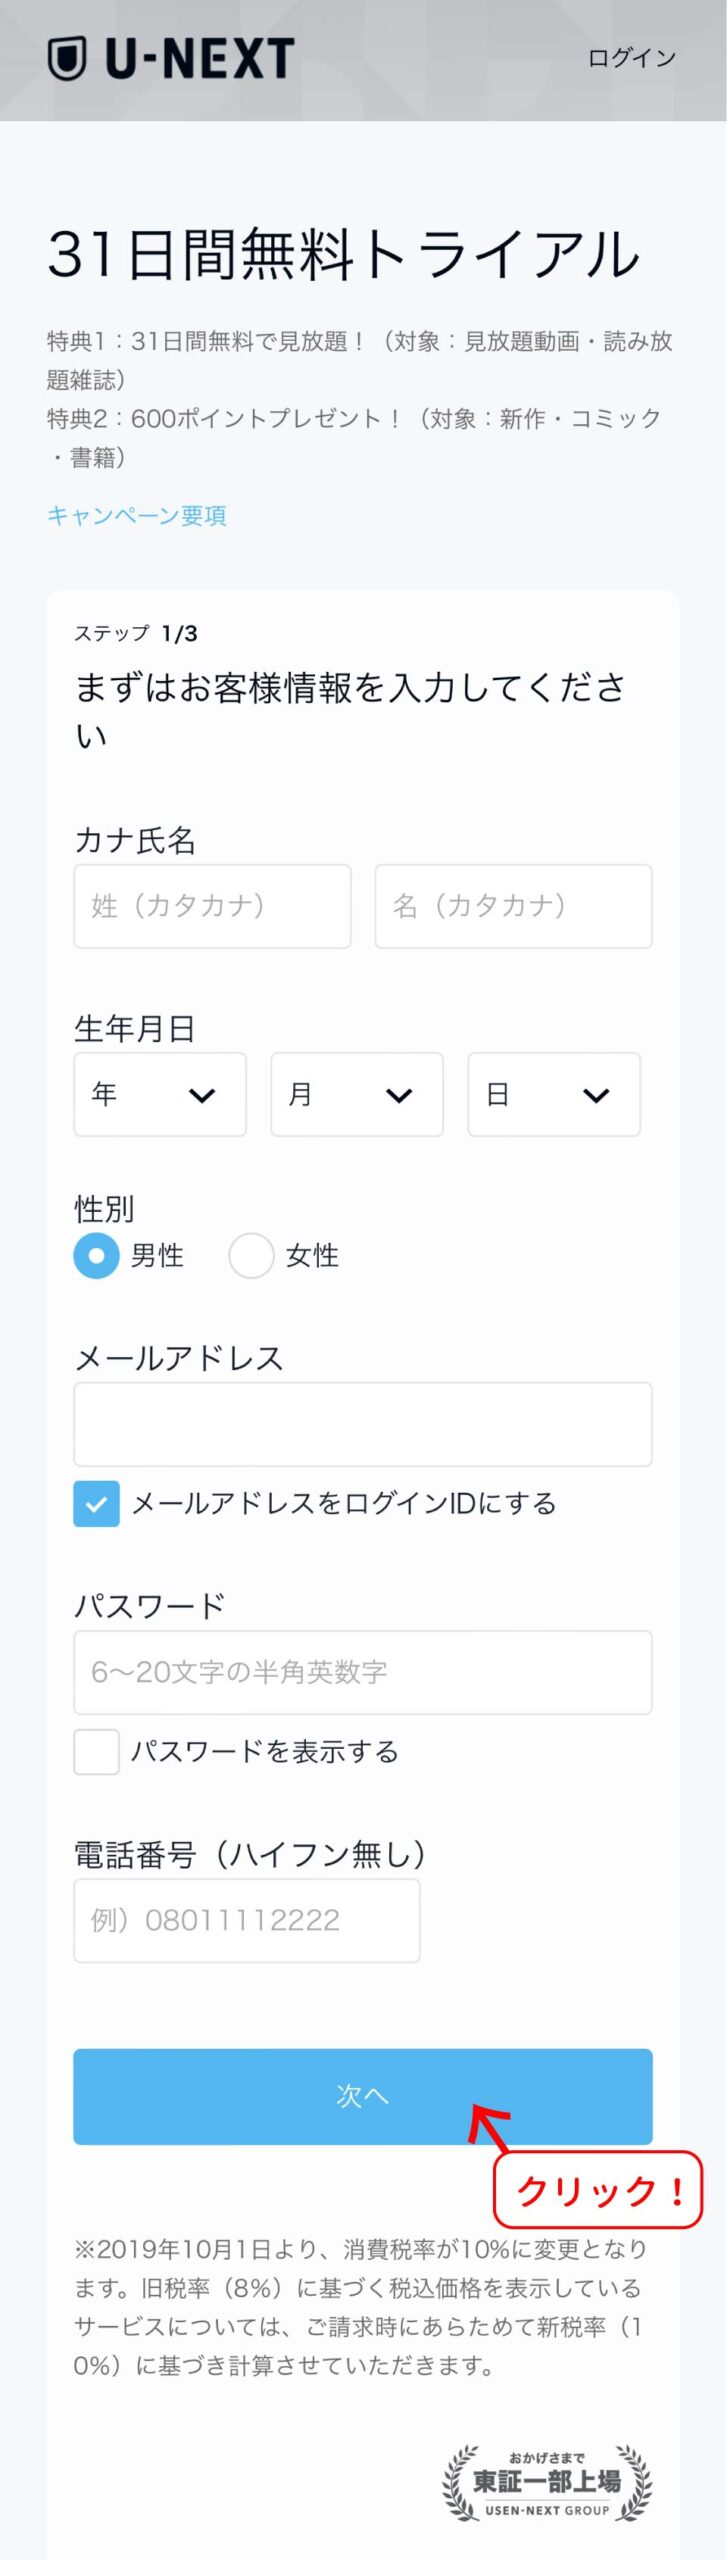Image resolution: width=727 pixels, height=2560 pixels.
Task: Click the パスワード input field
Action: (x=362, y=1672)
